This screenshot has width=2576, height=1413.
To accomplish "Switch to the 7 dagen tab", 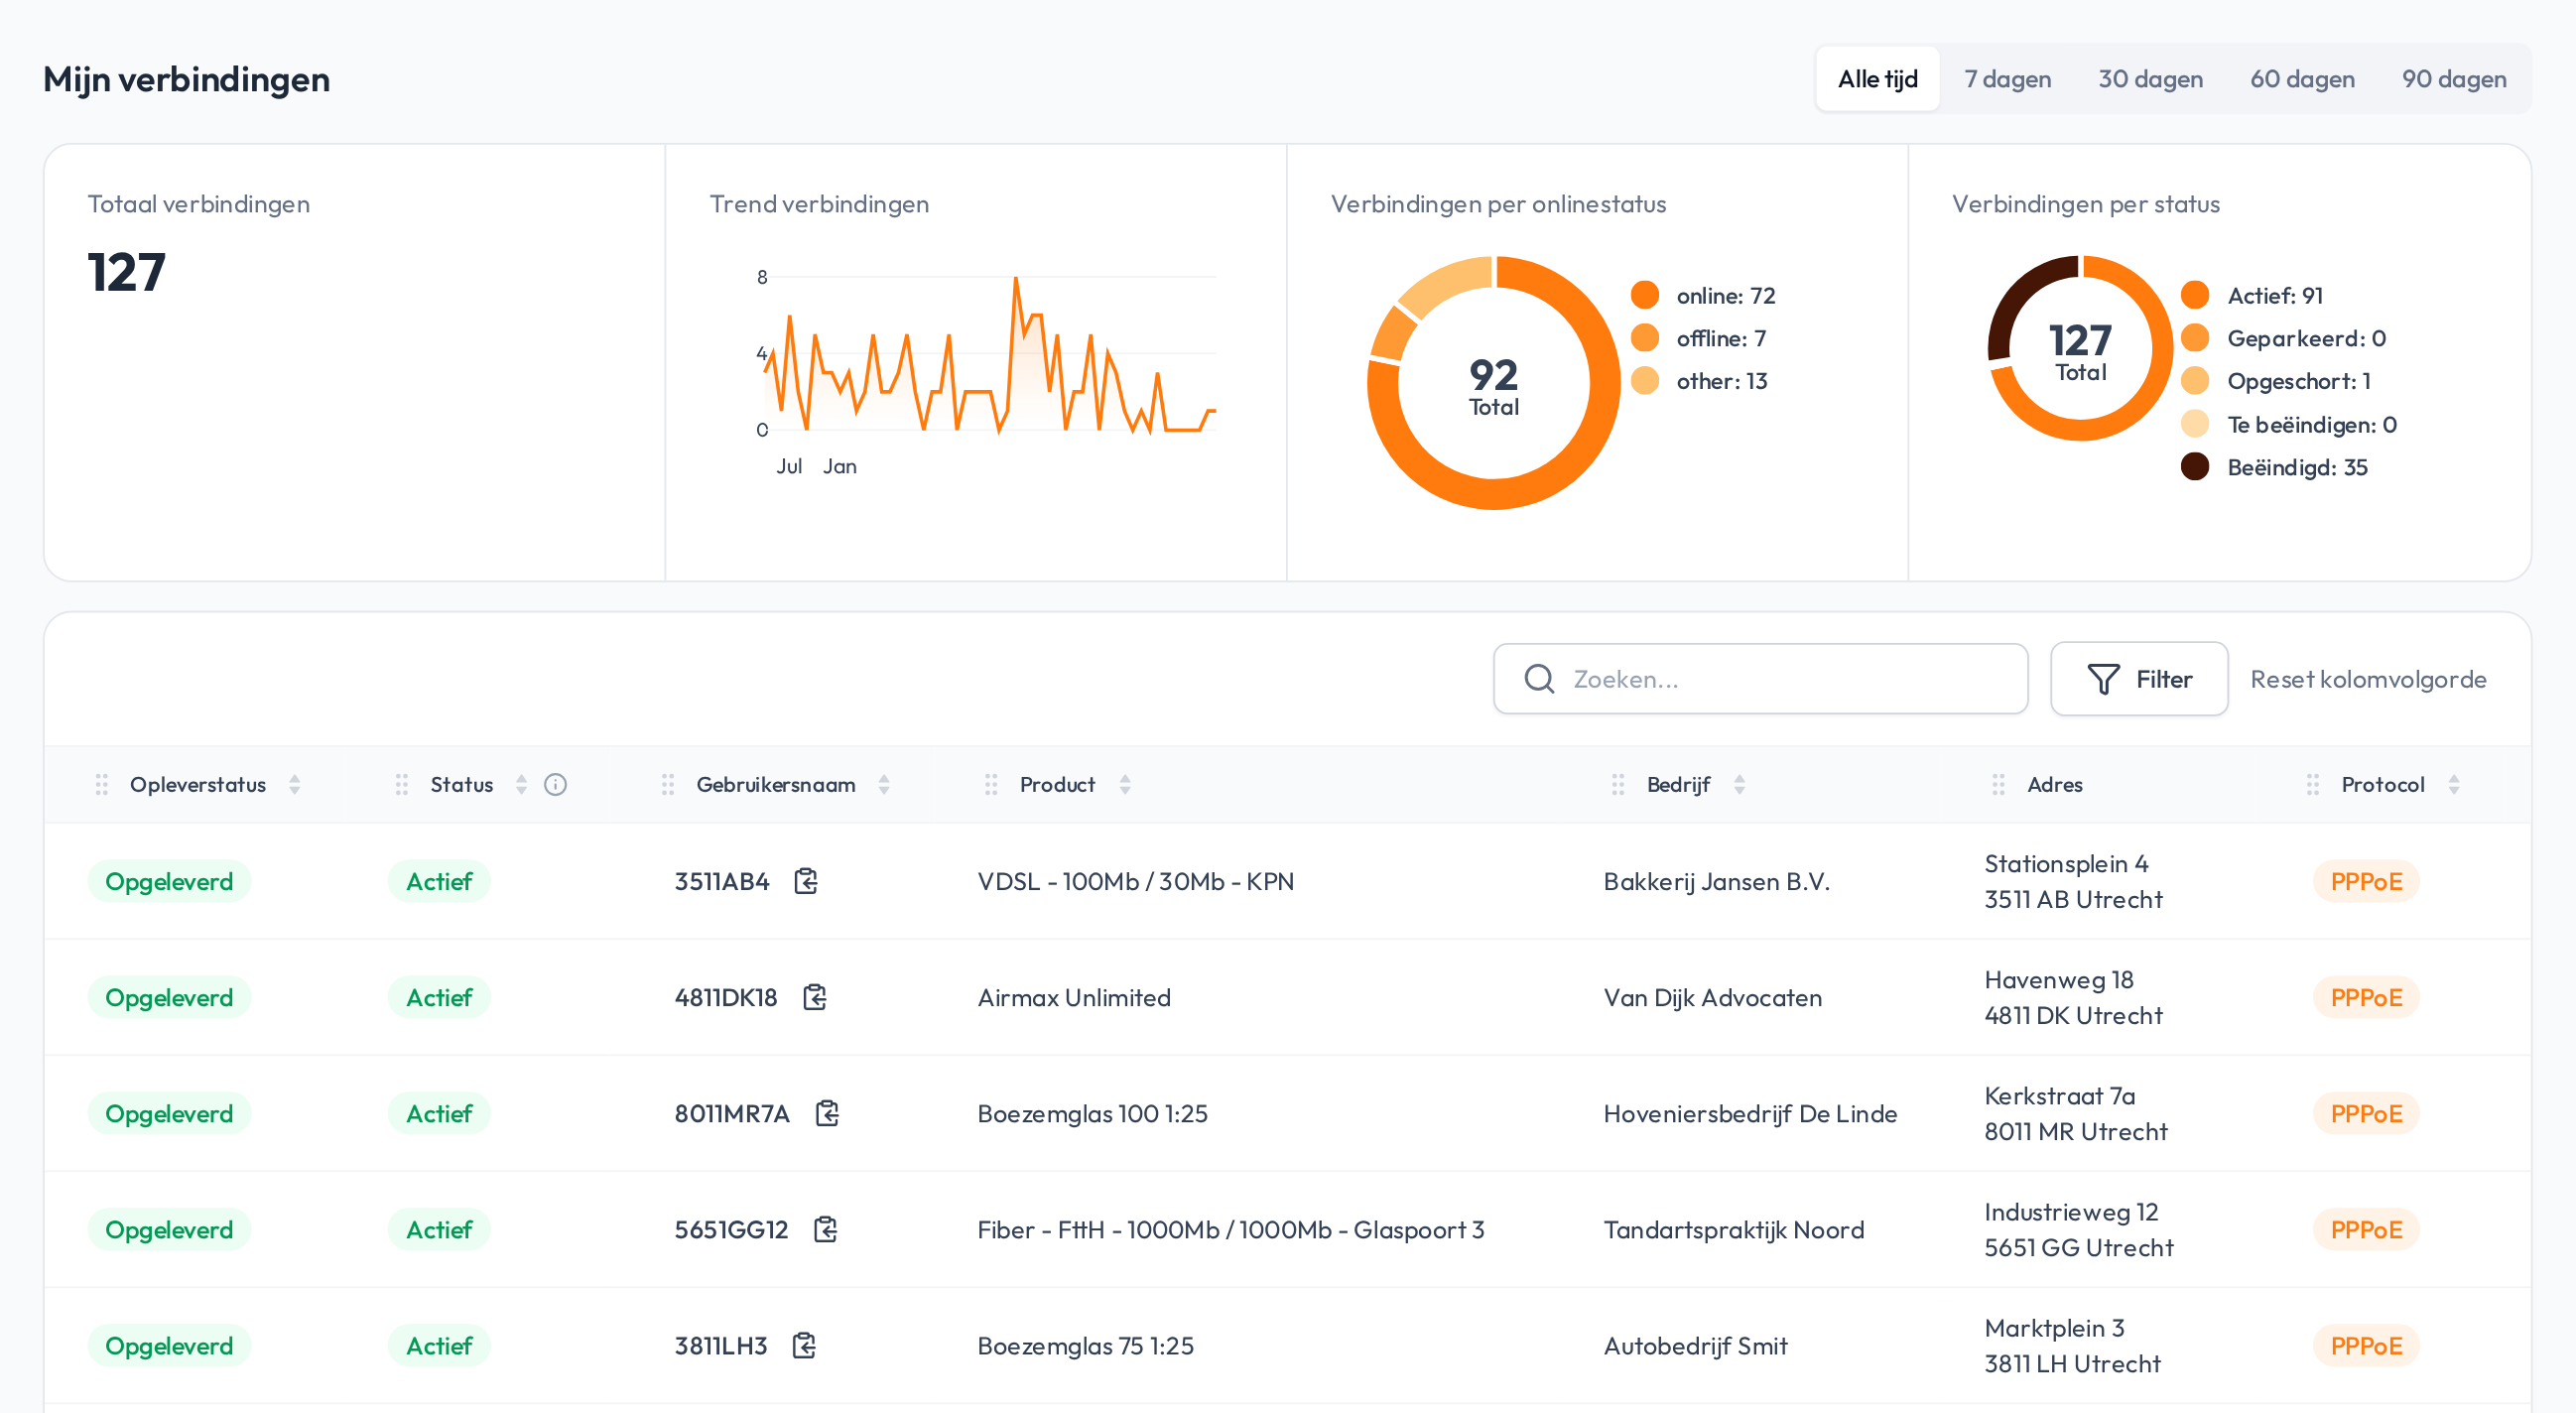I will [x=2007, y=79].
